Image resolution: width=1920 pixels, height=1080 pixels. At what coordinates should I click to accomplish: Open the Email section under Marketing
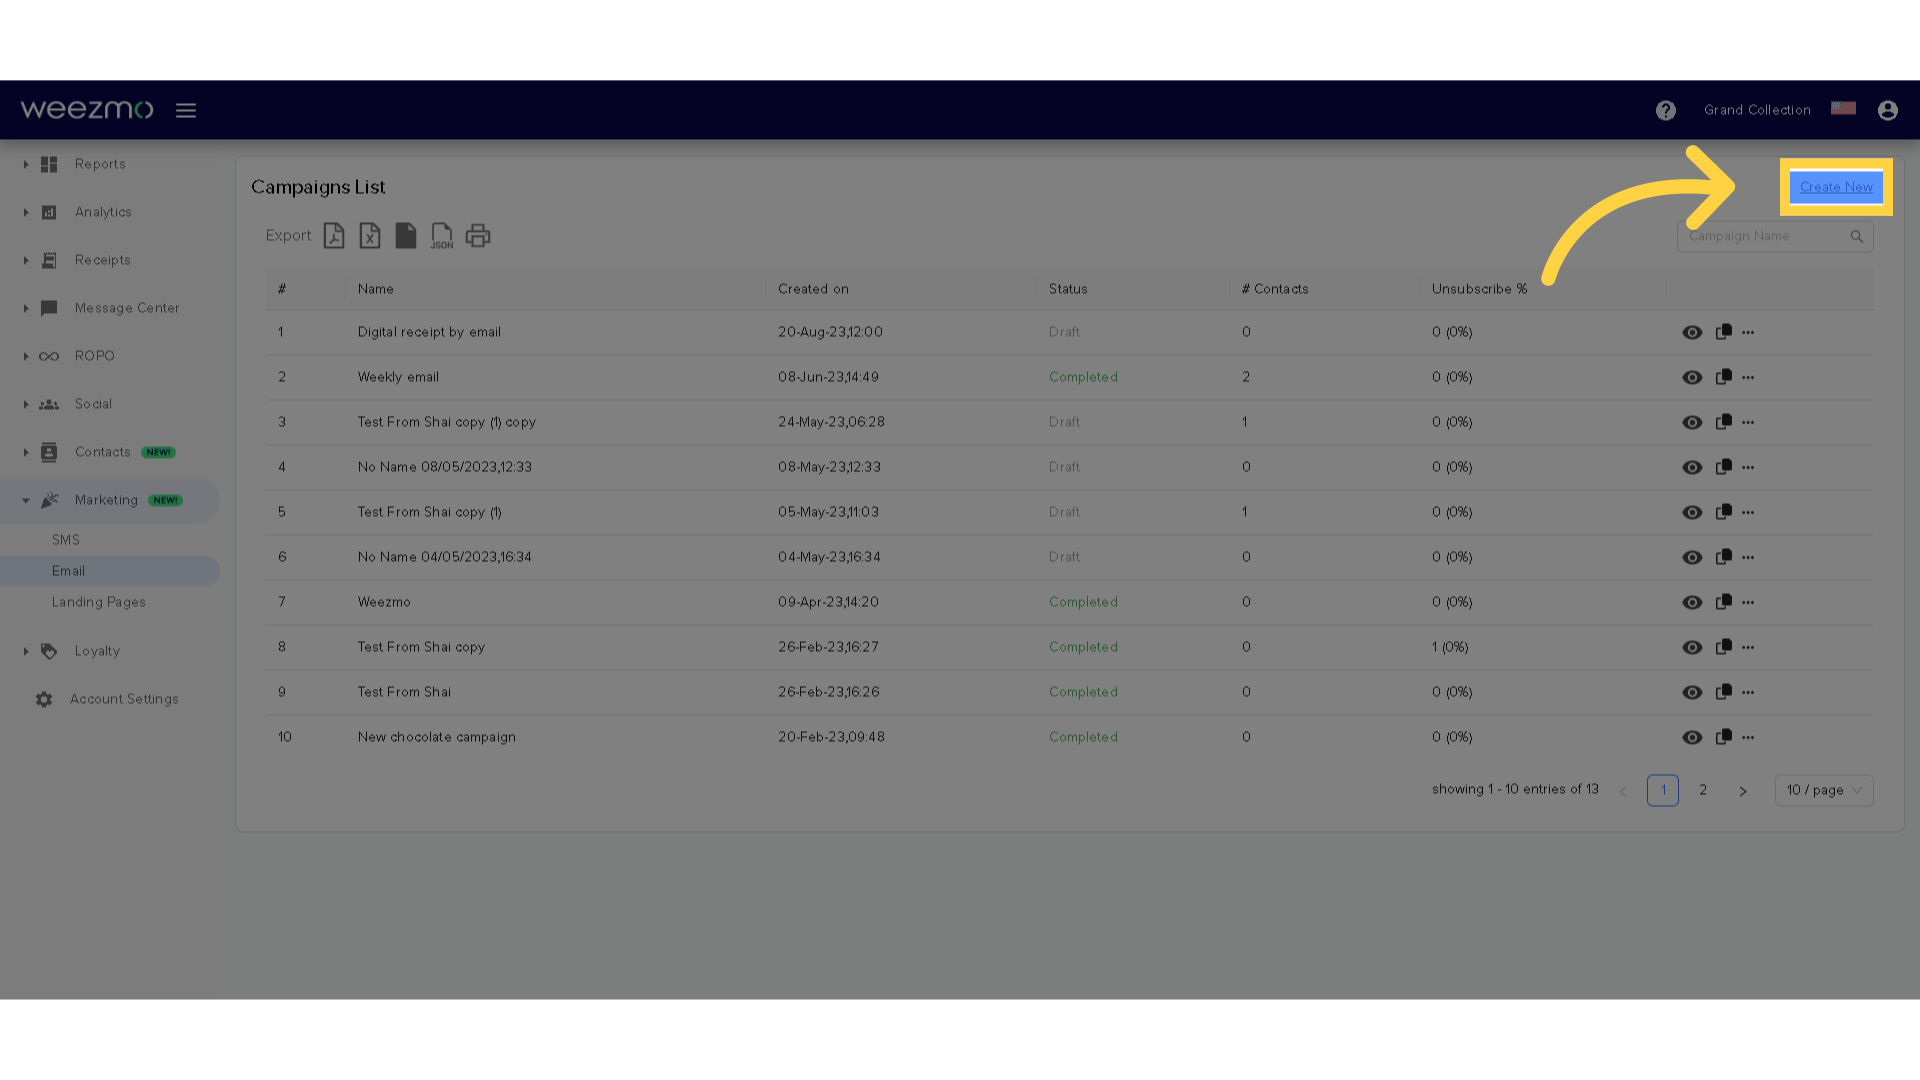click(x=69, y=570)
